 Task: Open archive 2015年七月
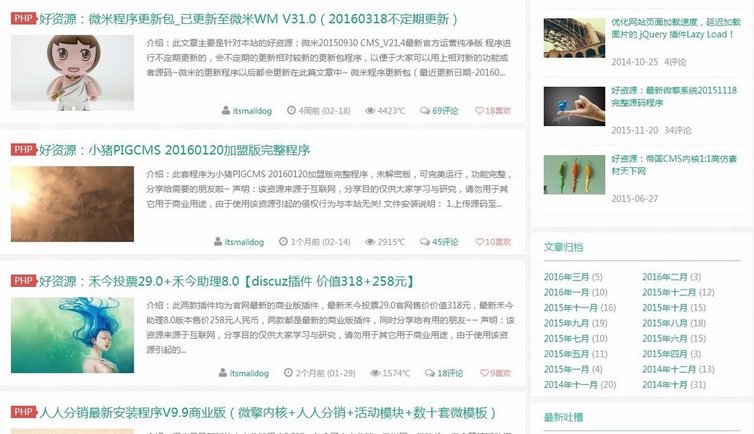[x=566, y=338]
